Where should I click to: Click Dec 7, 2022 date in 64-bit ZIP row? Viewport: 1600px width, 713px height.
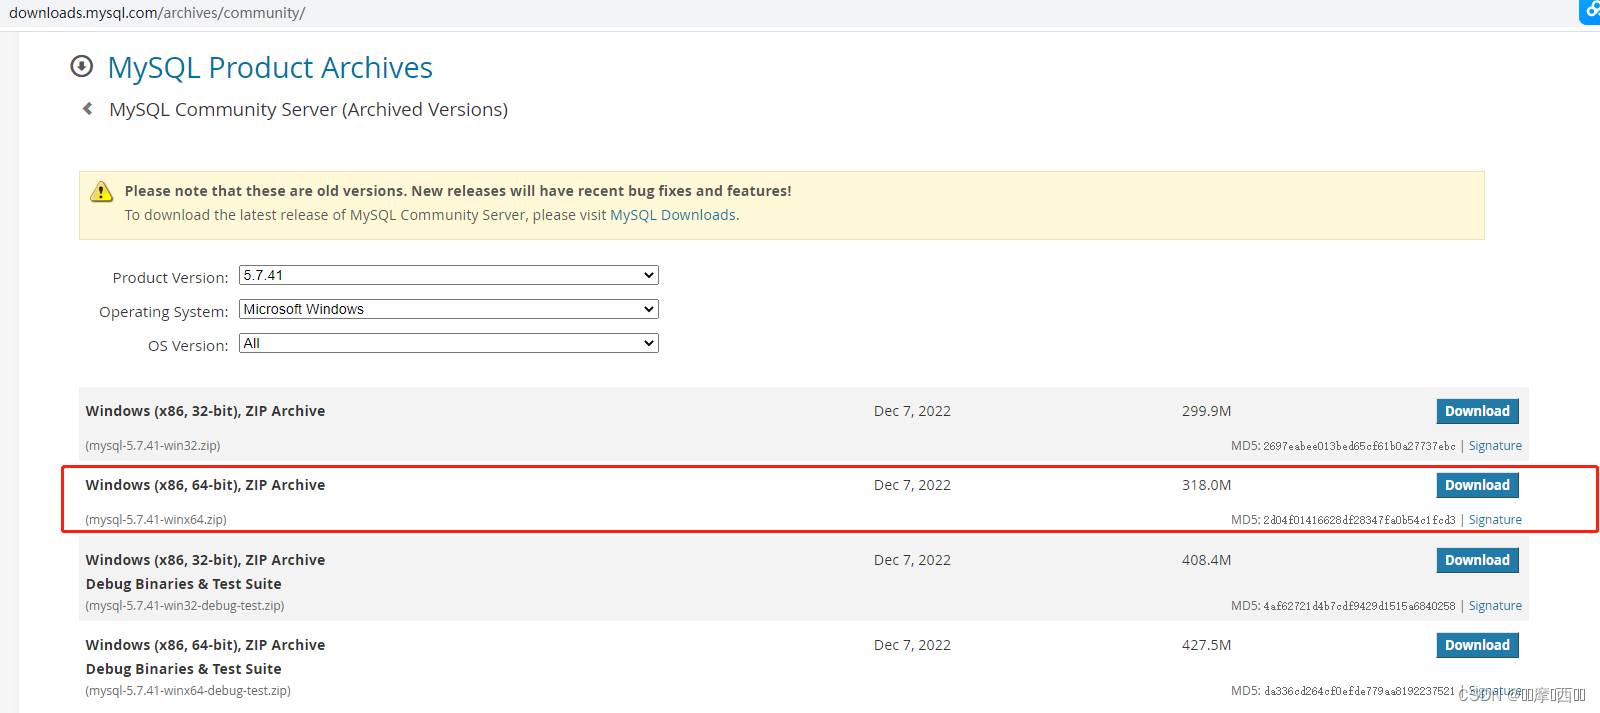click(x=912, y=485)
